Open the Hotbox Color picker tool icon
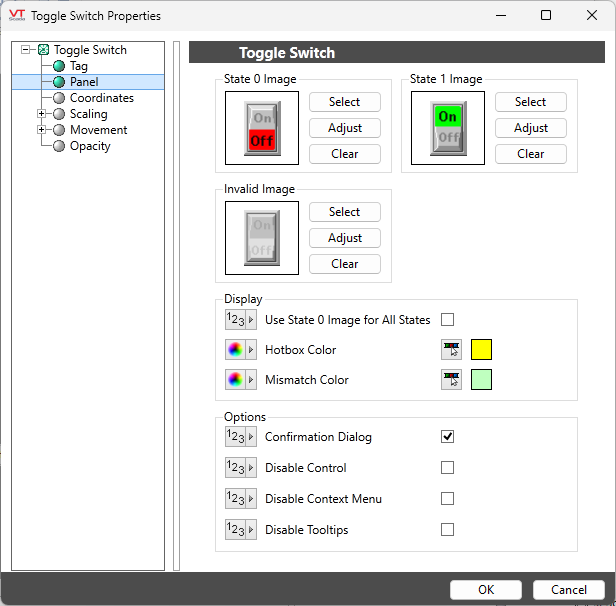 tap(451, 350)
